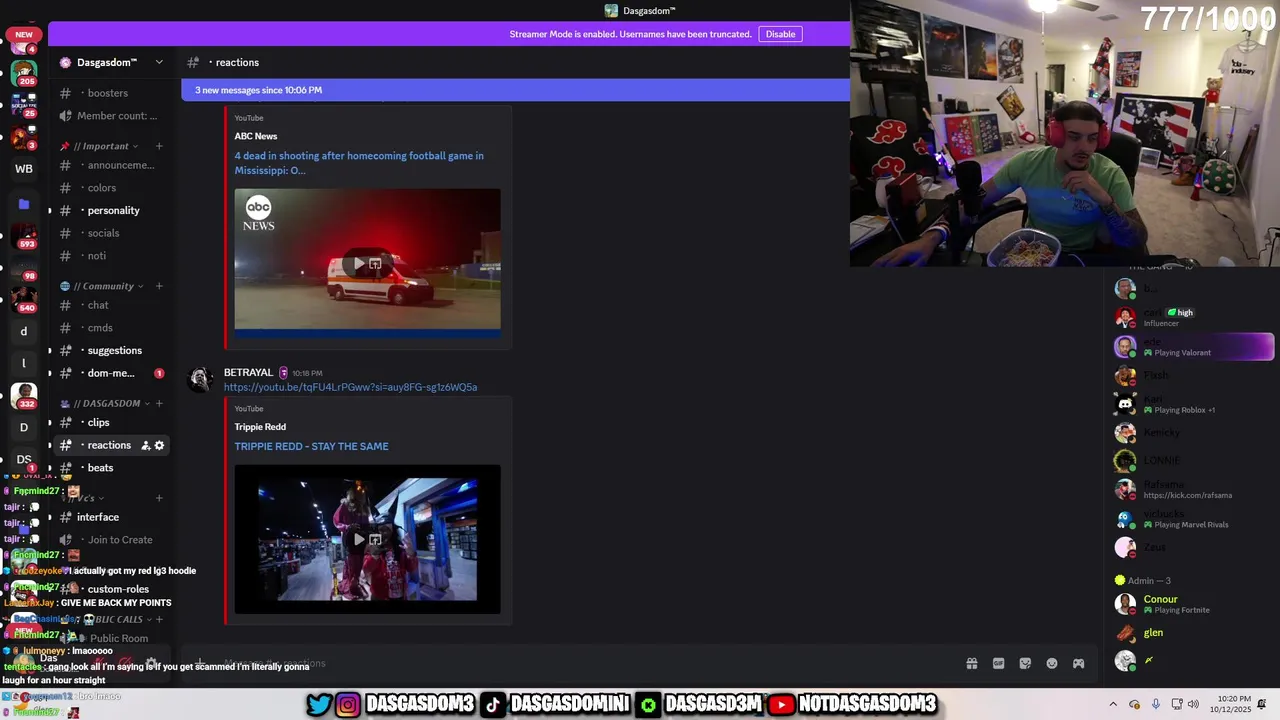Click the 'Member count' voice channel

pos(111,116)
